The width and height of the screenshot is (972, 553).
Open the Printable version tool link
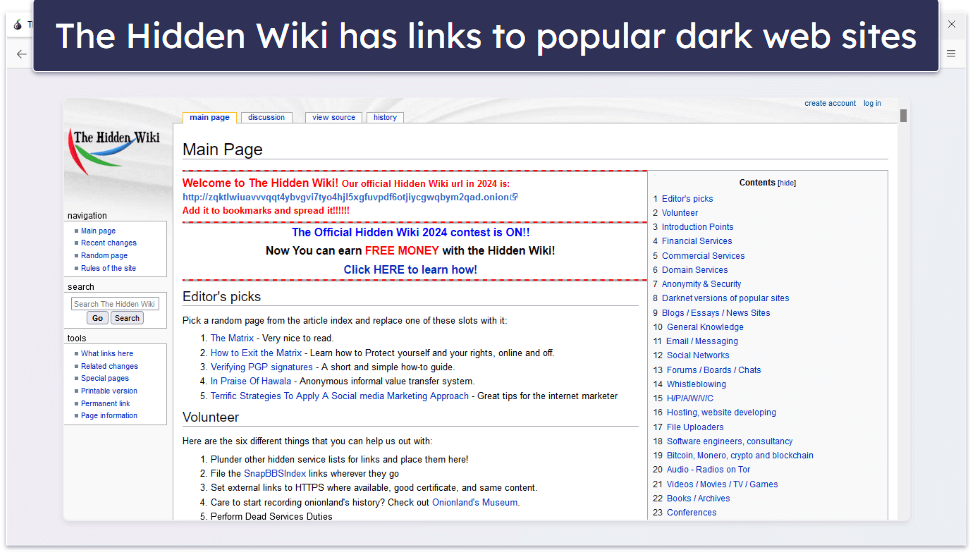click(x=109, y=391)
